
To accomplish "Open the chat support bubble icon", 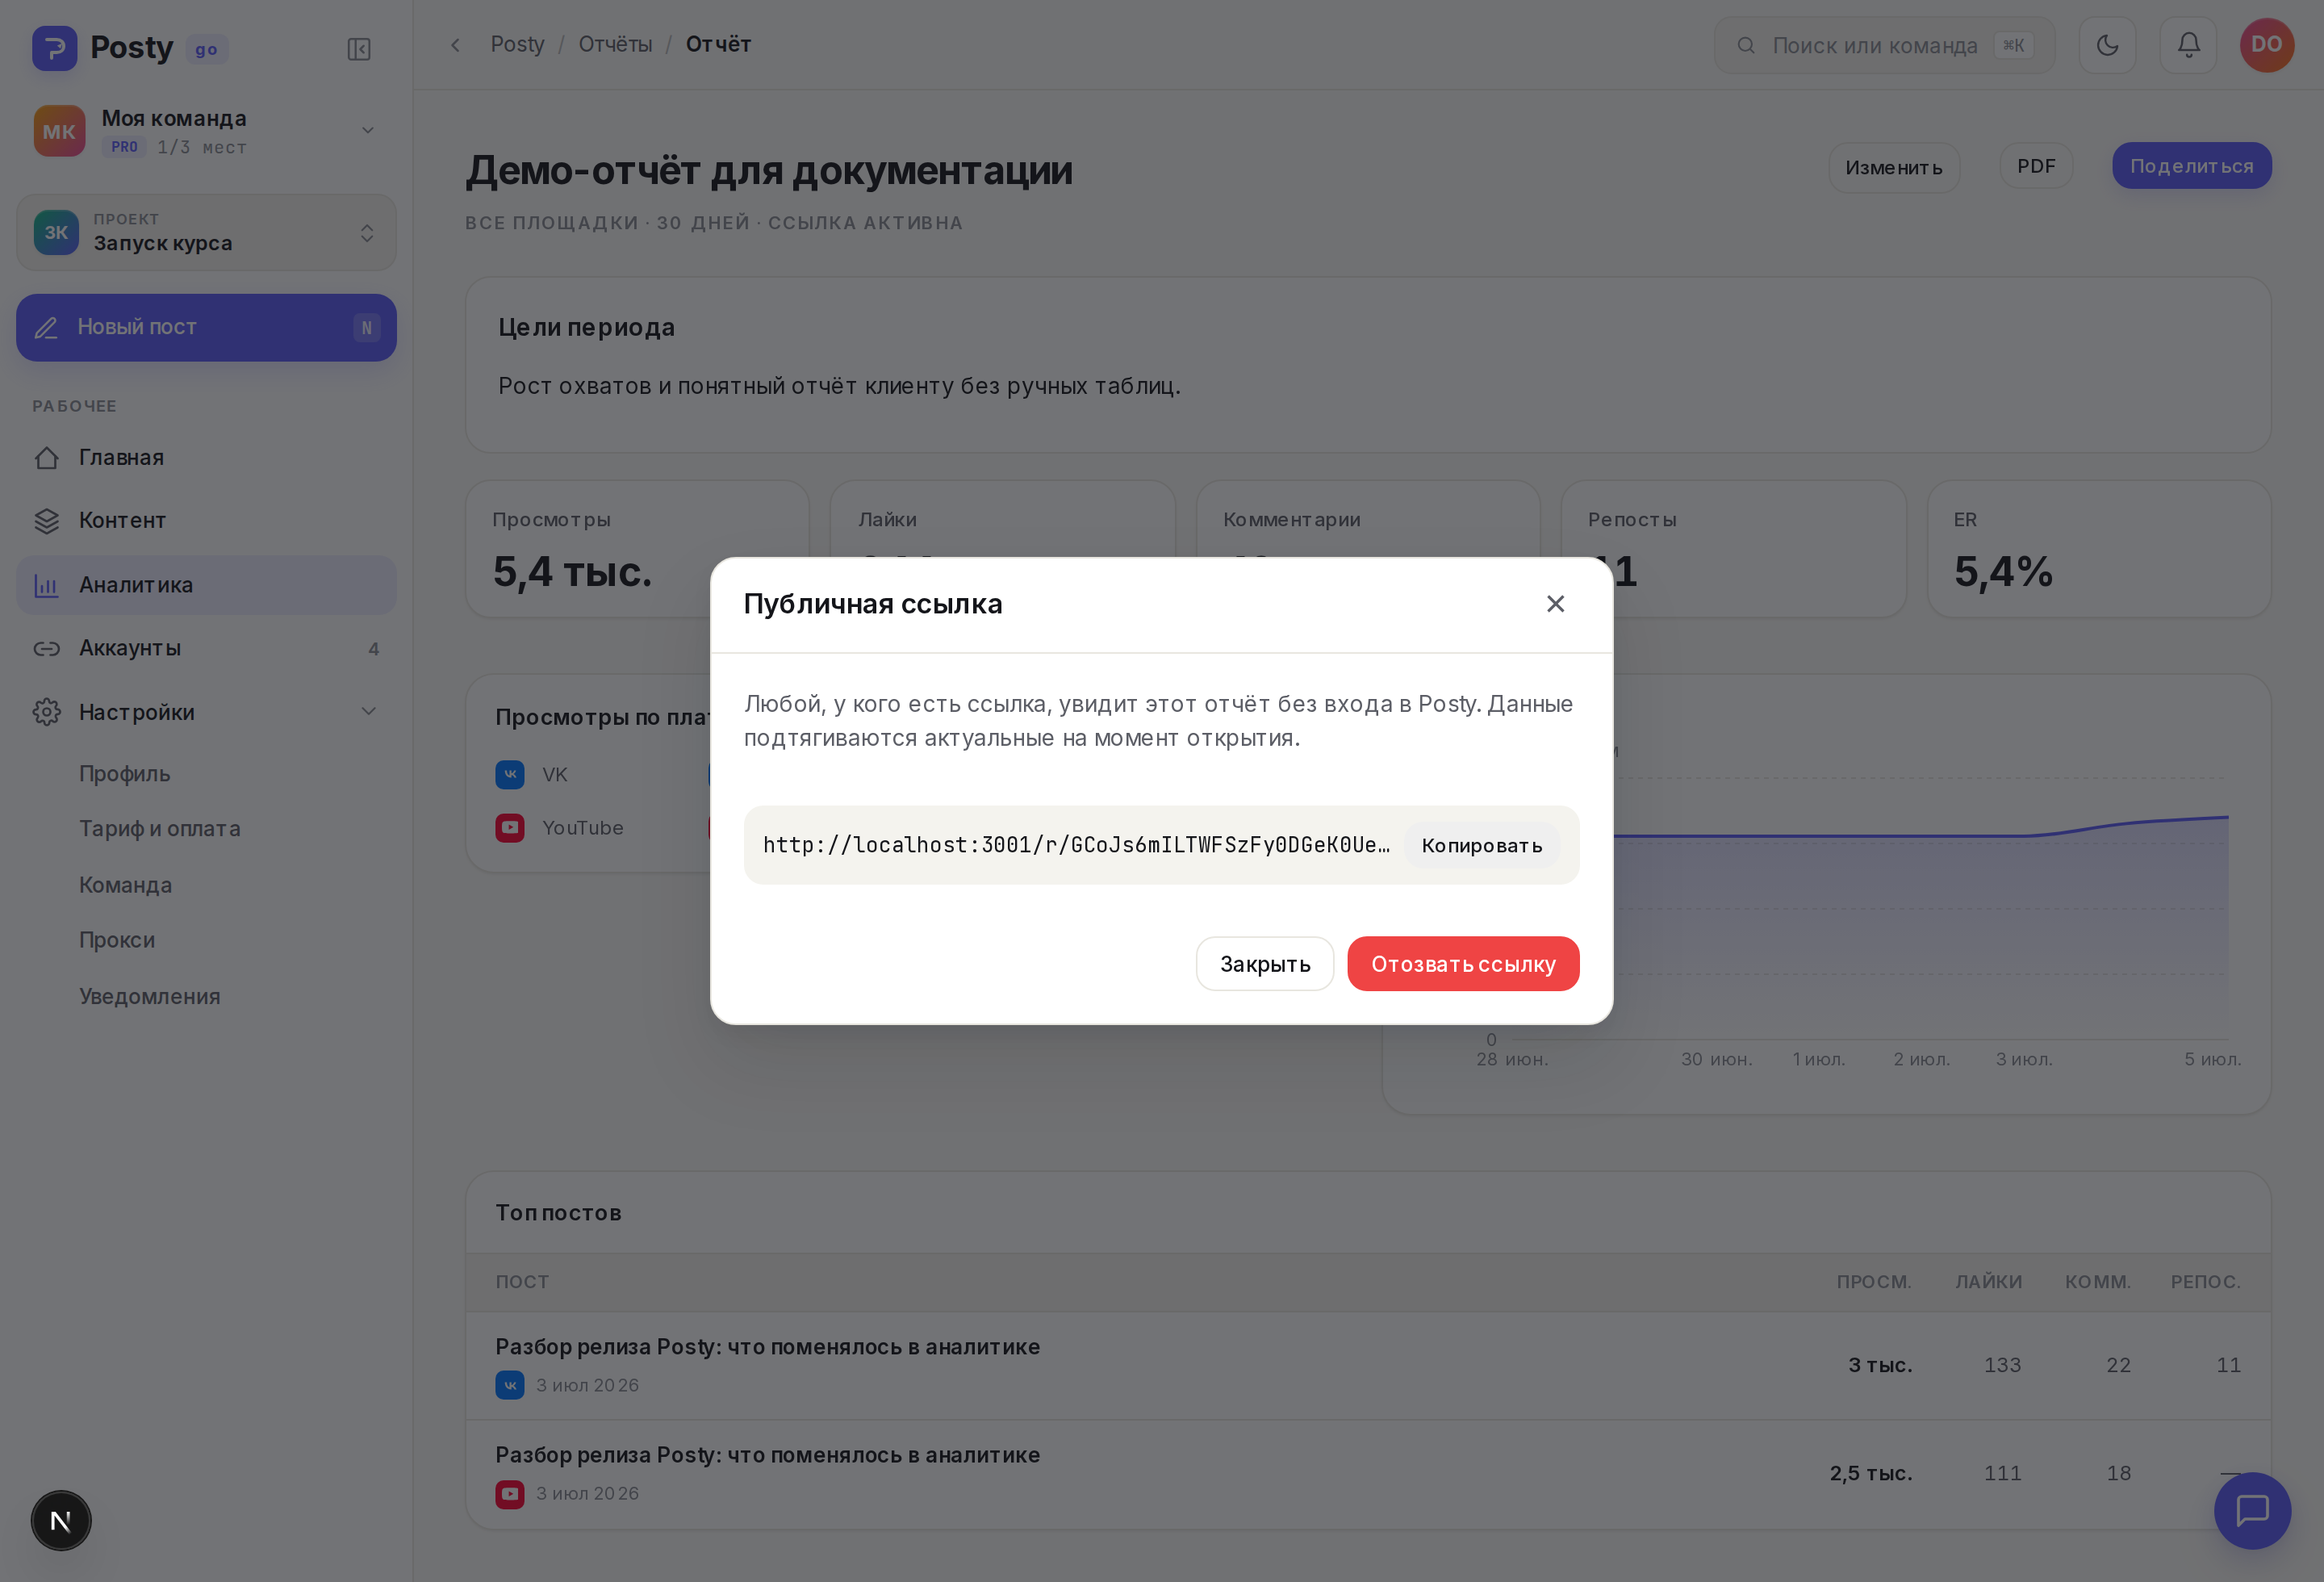I will (x=2252, y=1510).
